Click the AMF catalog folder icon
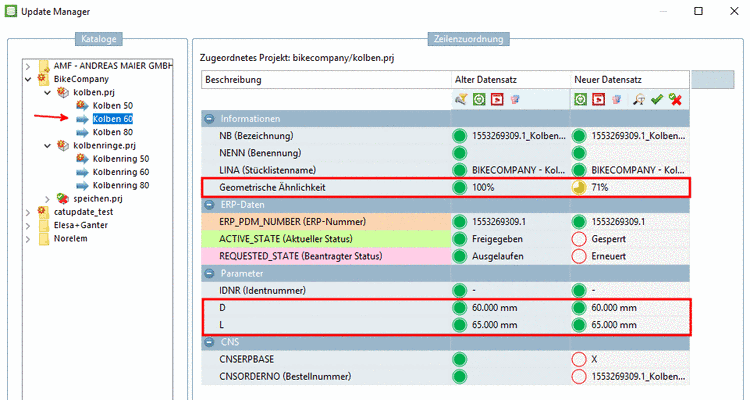750x400 pixels. click(x=44, y=66)
